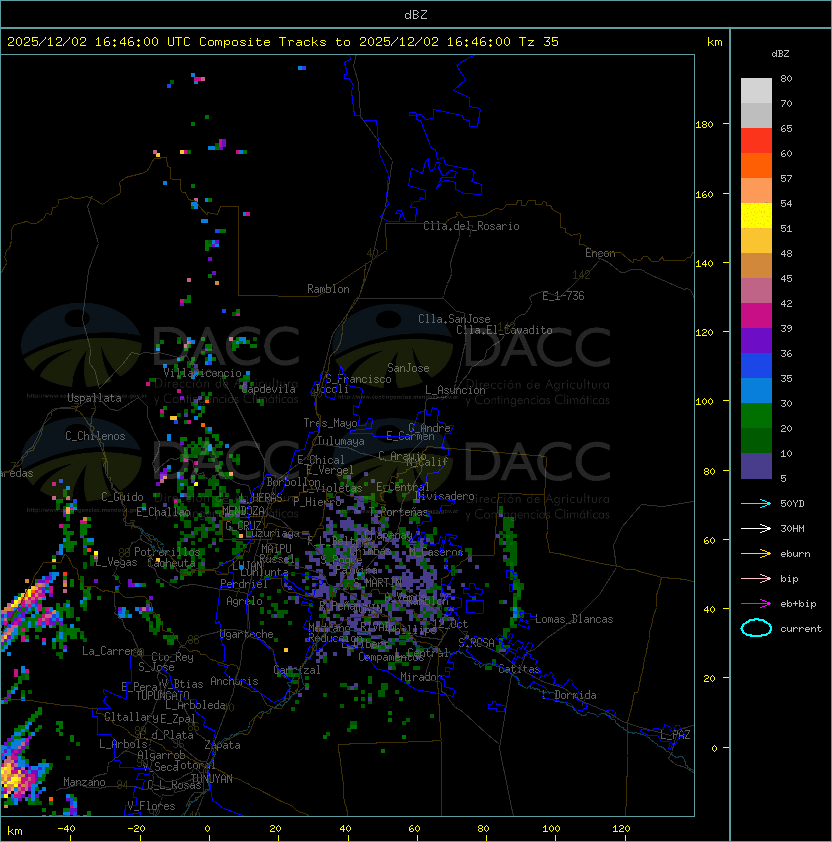Click the 'Clla.SanJose' map label
832x842 pixels.
tap(454, 319)
